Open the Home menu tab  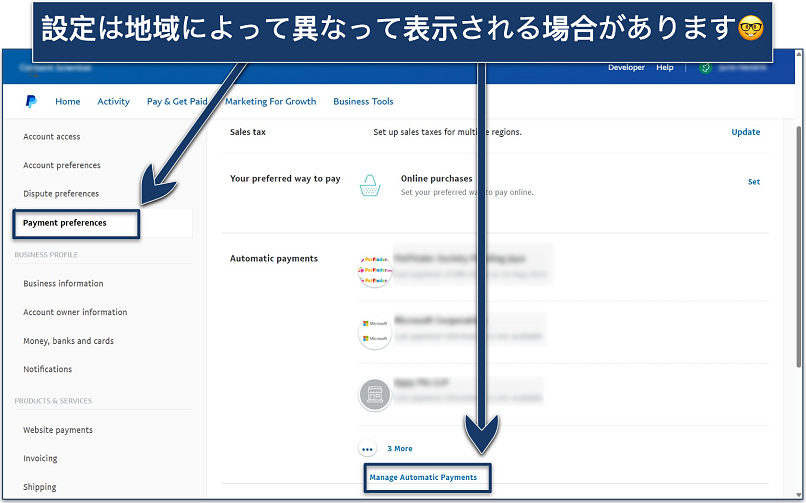click(x=68, y=101)
